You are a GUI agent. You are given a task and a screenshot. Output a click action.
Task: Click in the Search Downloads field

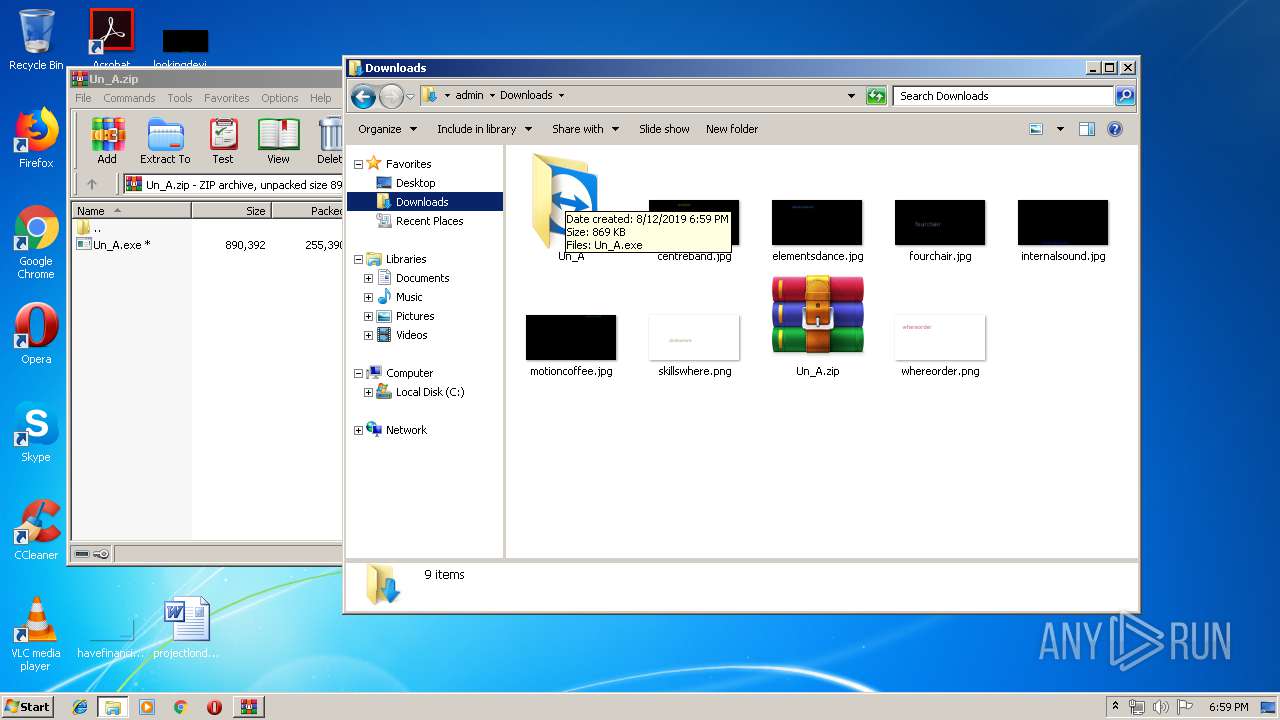coord(1003,96)
